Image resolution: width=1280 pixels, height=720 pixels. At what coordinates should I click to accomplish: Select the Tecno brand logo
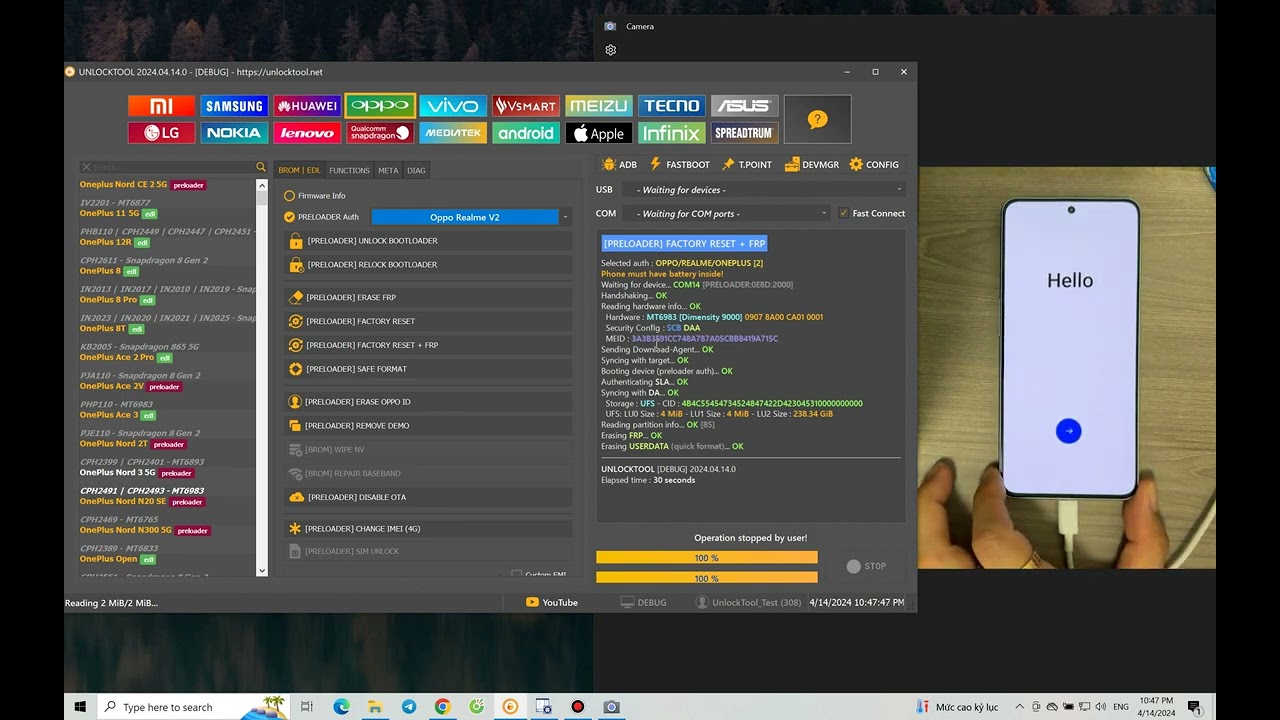point(672,106)
